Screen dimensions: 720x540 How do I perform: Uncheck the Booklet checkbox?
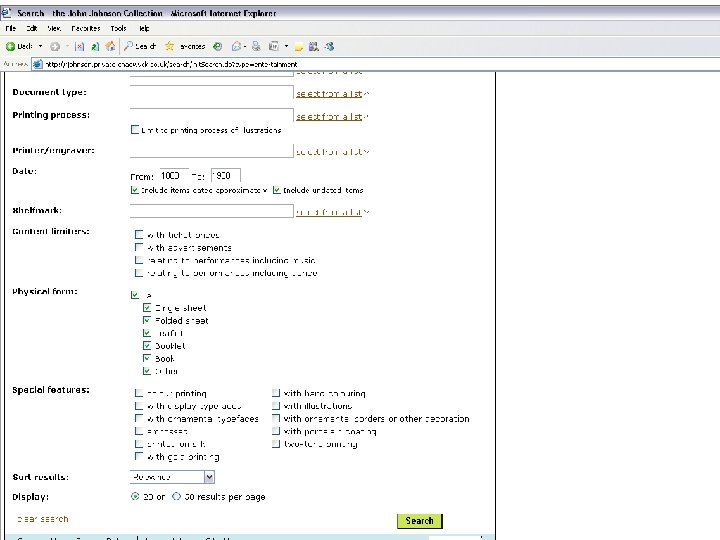(x=147, y=345)
